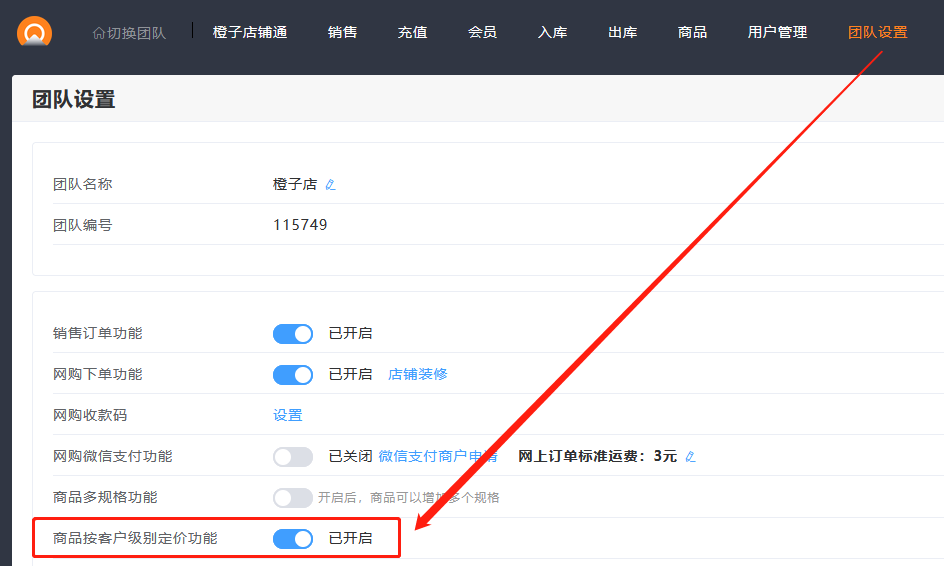Disable the 销售订单功能 toggle
Image resolution: width=944 pixels, height=566 pixels.
[x=293, y=333]
